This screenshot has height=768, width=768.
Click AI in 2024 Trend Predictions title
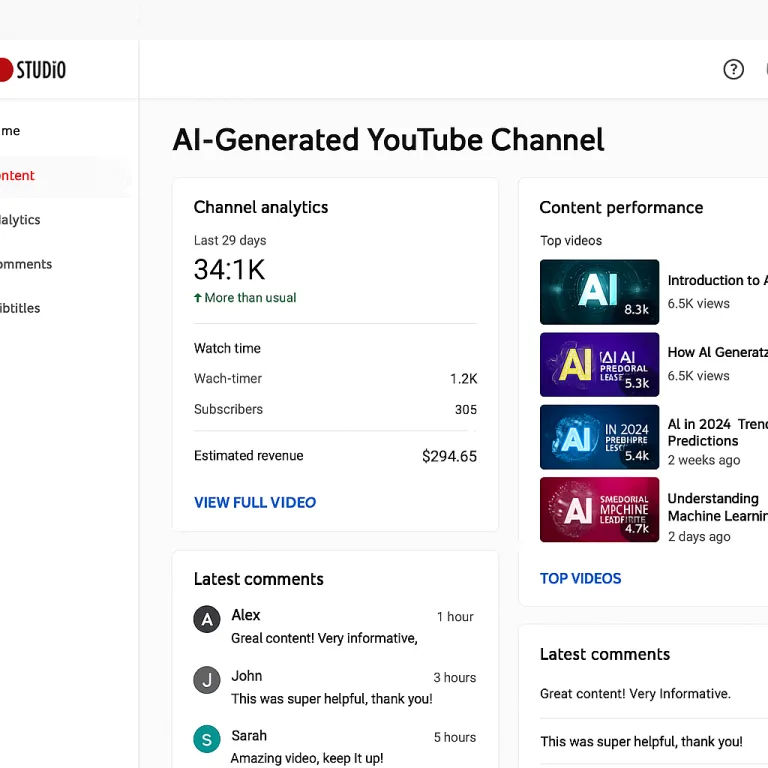(x=718, y=432)
